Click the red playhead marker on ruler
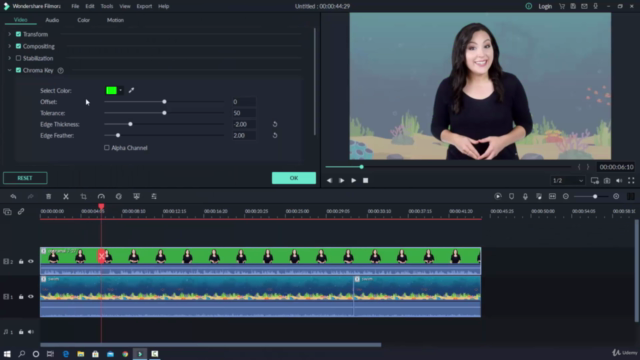Screen dimensions: 640x360 101,207
